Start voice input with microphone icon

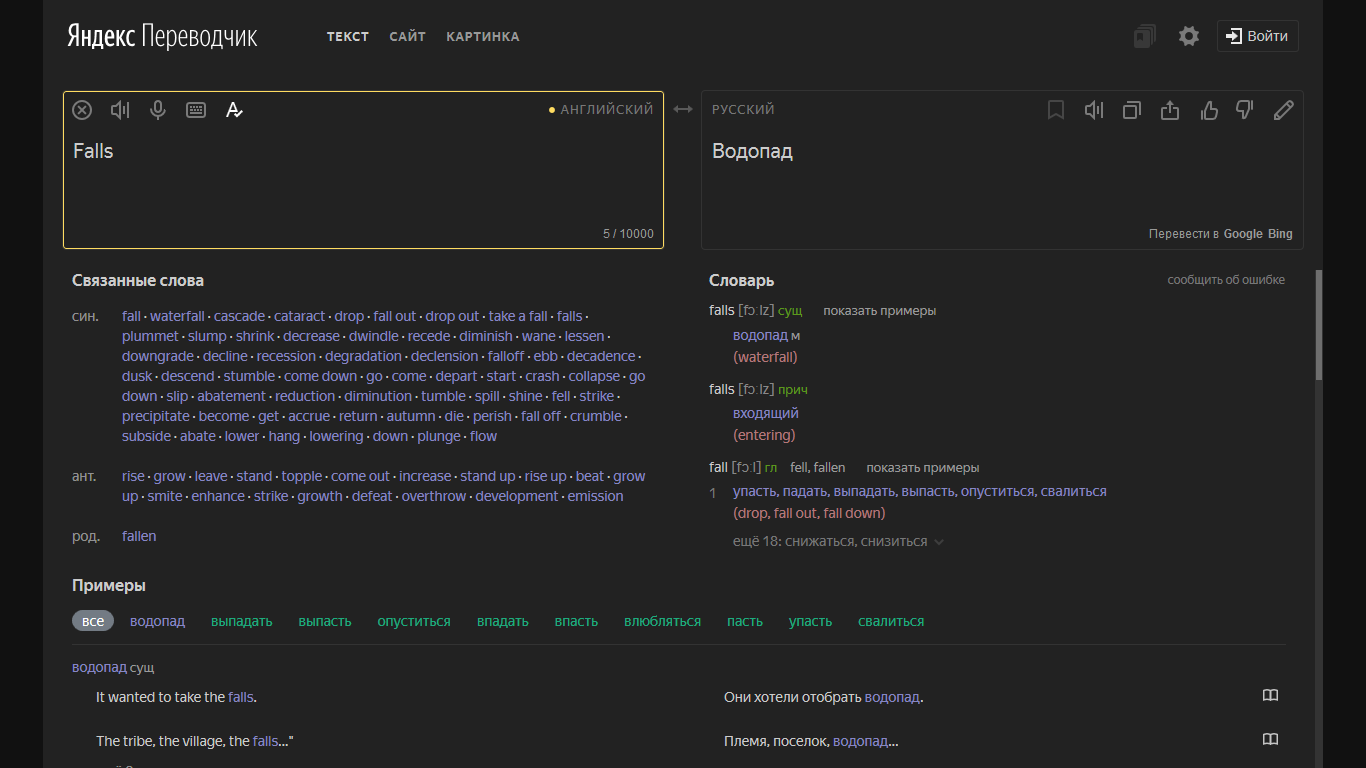click(x=158, y=110)
